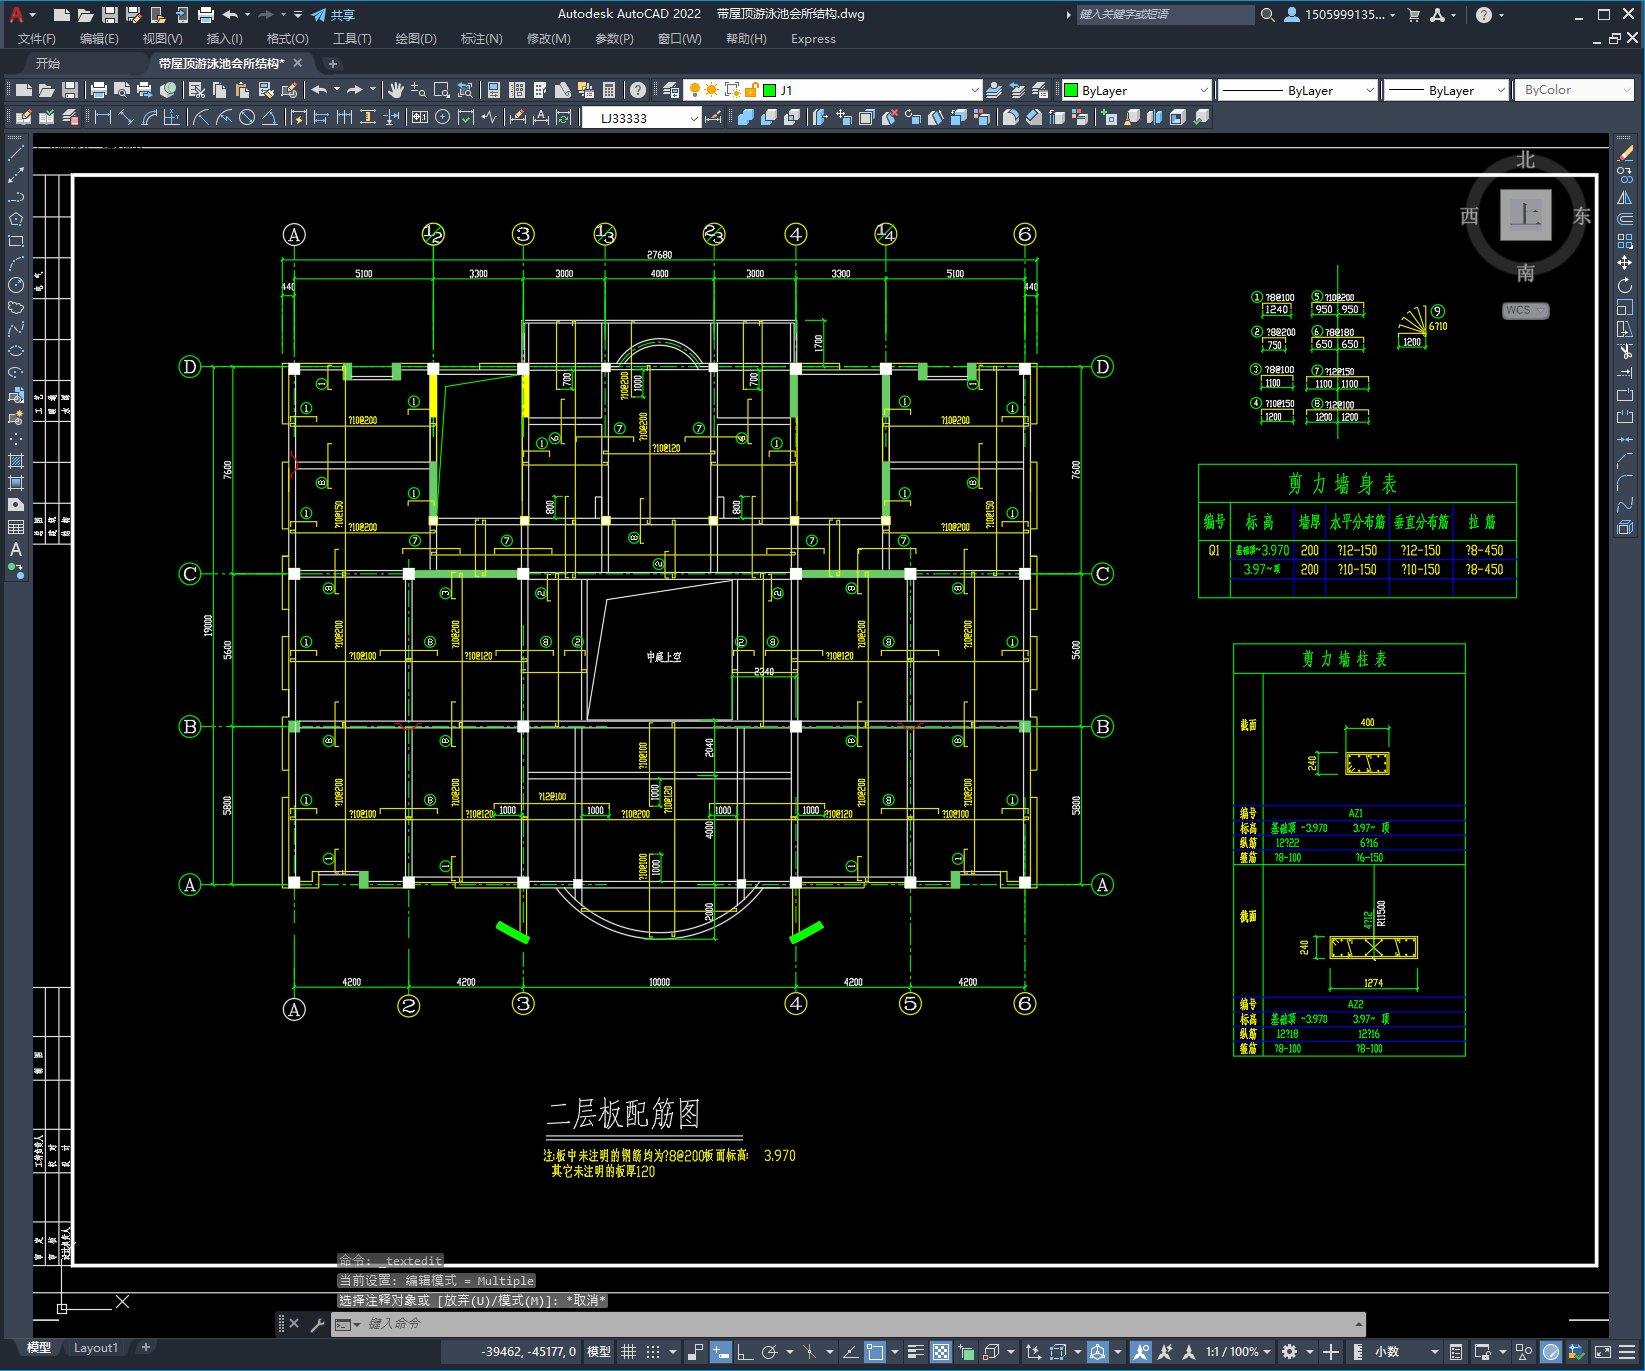Click the search magnifier icon in title bar
The image size is (1645, 1371).
[x=1268, y=14]
